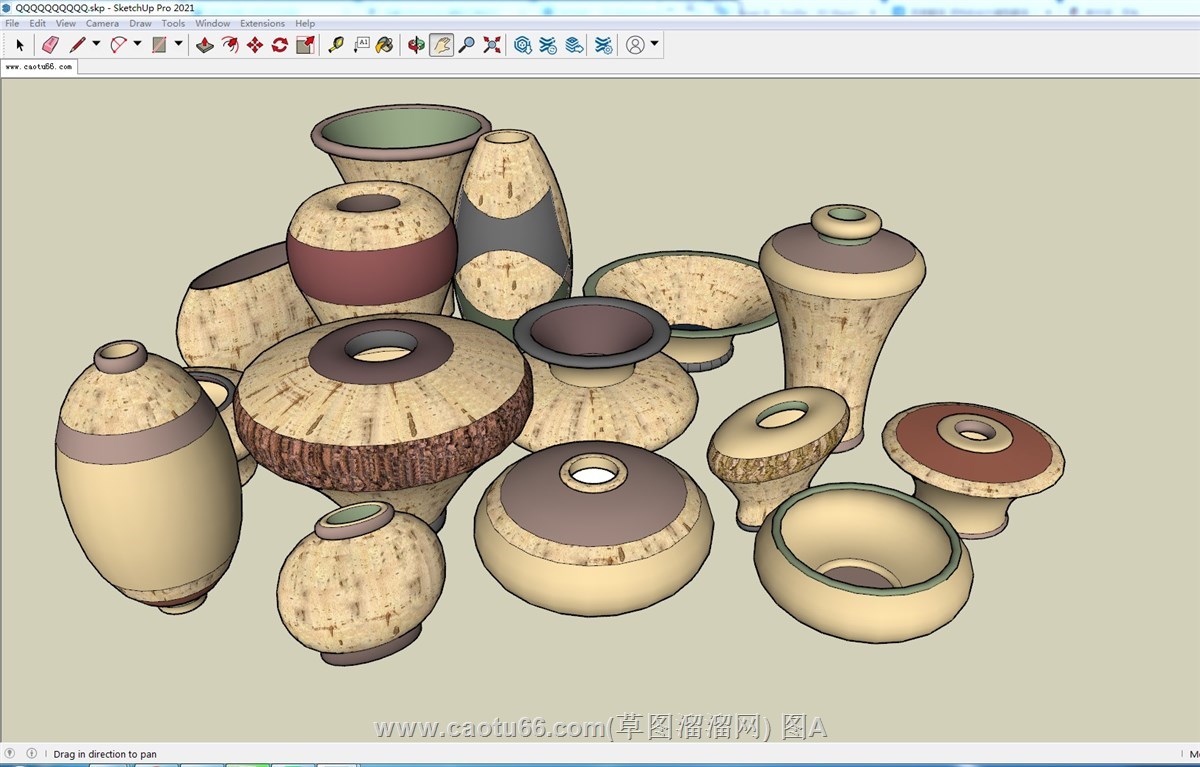Activate the Paint Bucket tool
1200x767 pixels.
[385, 45]
